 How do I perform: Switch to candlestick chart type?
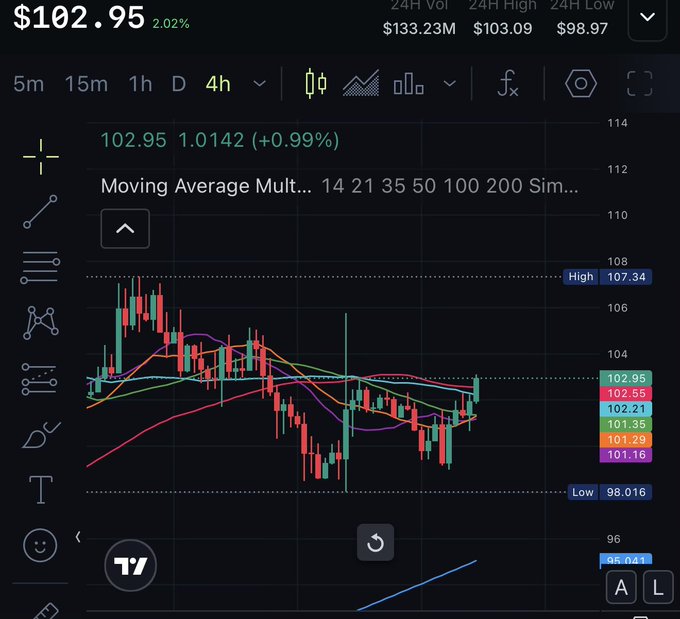coord(316,83)
